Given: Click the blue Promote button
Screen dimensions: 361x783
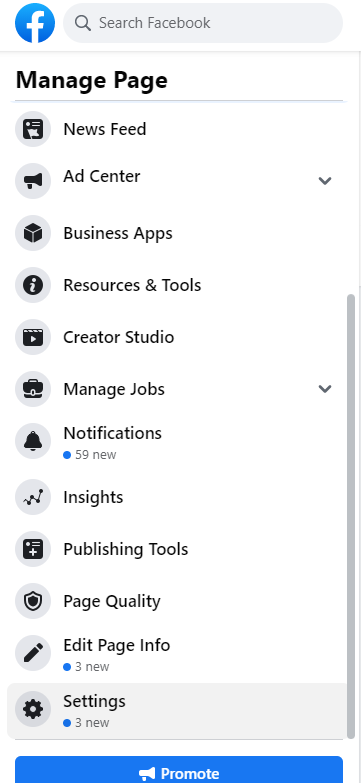Looking at the screenshot, I should click(179, 770).
